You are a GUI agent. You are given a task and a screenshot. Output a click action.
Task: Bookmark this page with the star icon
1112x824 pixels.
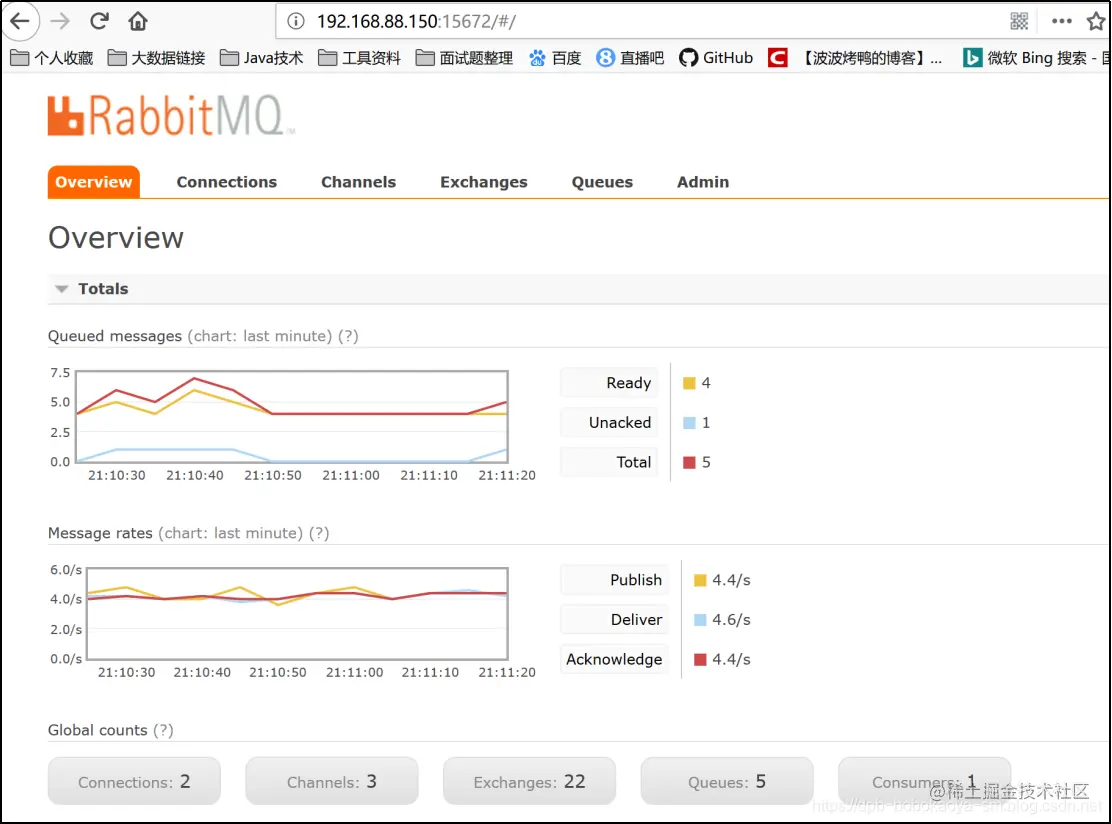[1096, 21]
